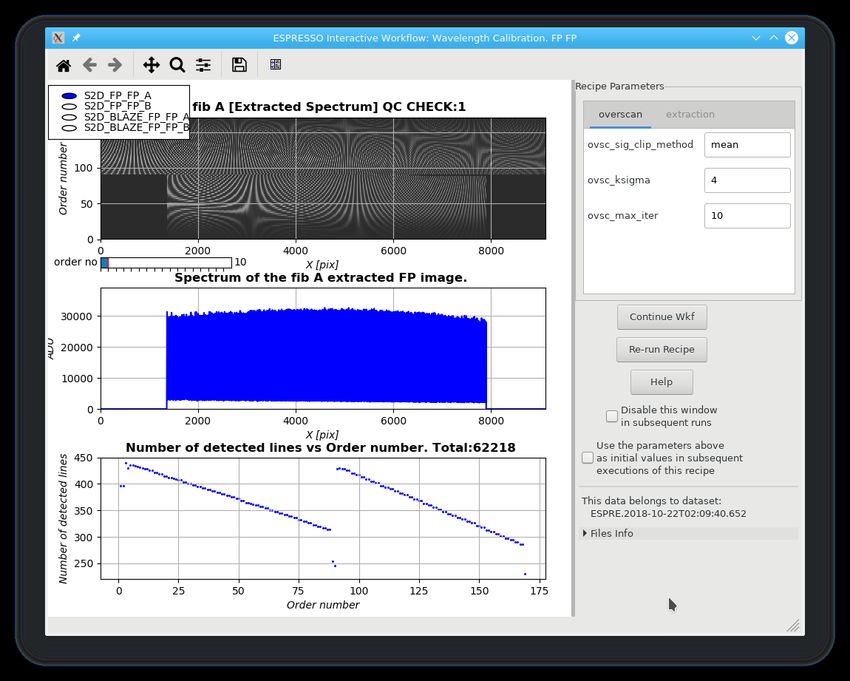
Task: Click the rightmost toolbar grid icon
Action: 275,65
